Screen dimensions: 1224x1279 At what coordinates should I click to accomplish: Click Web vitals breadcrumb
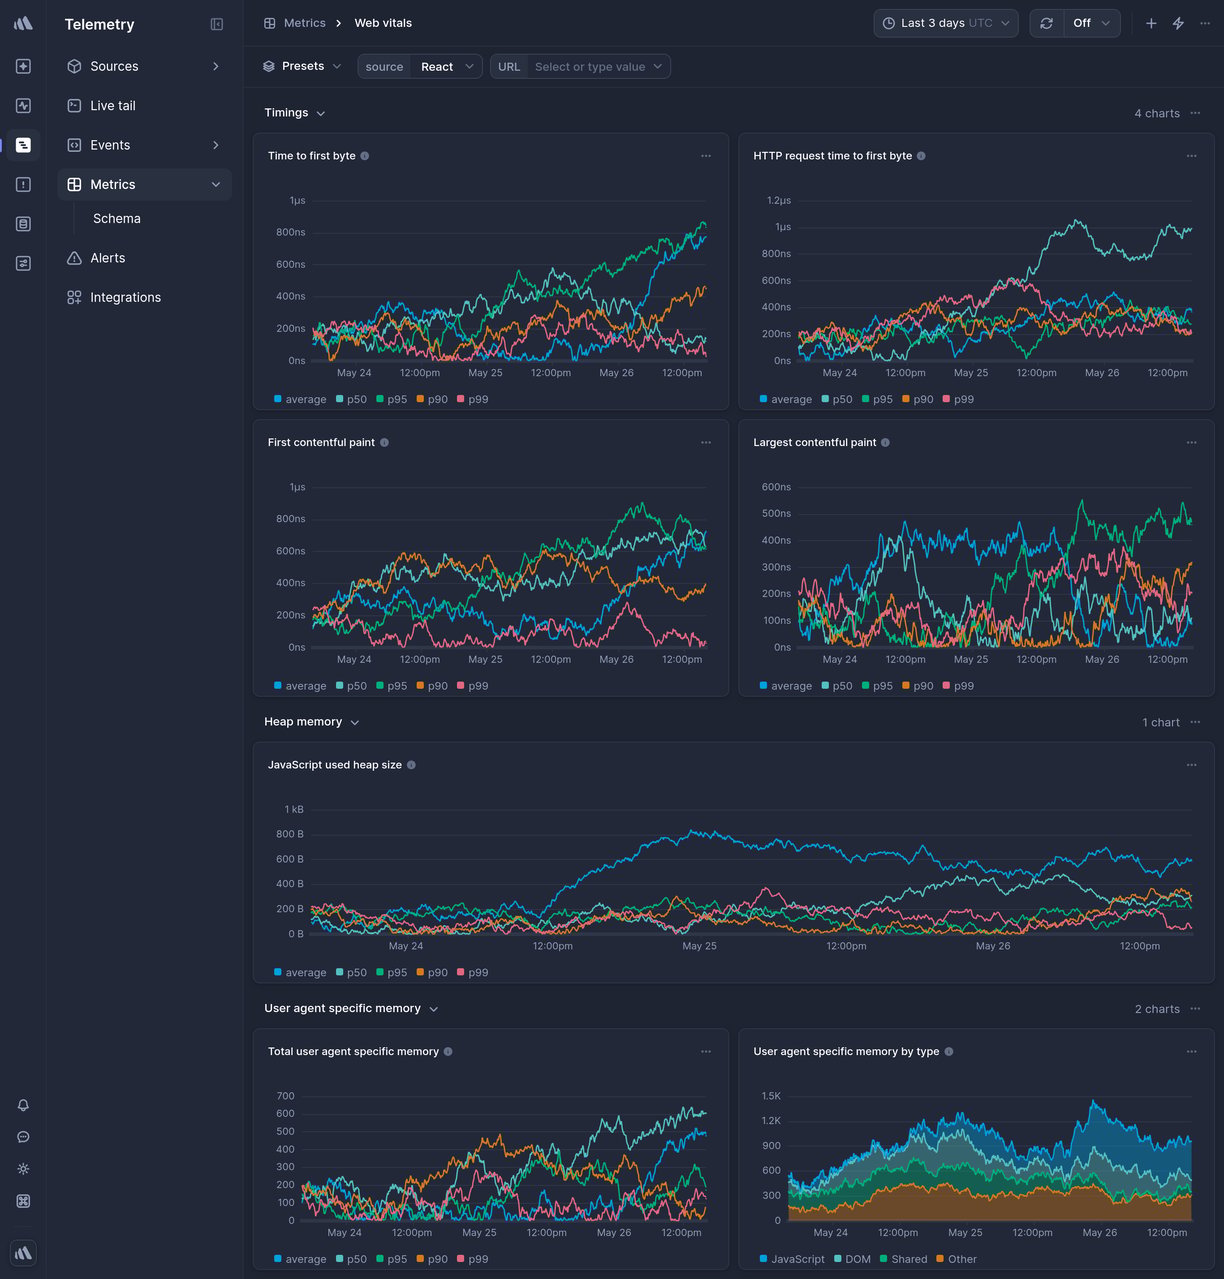pos(383,23)
